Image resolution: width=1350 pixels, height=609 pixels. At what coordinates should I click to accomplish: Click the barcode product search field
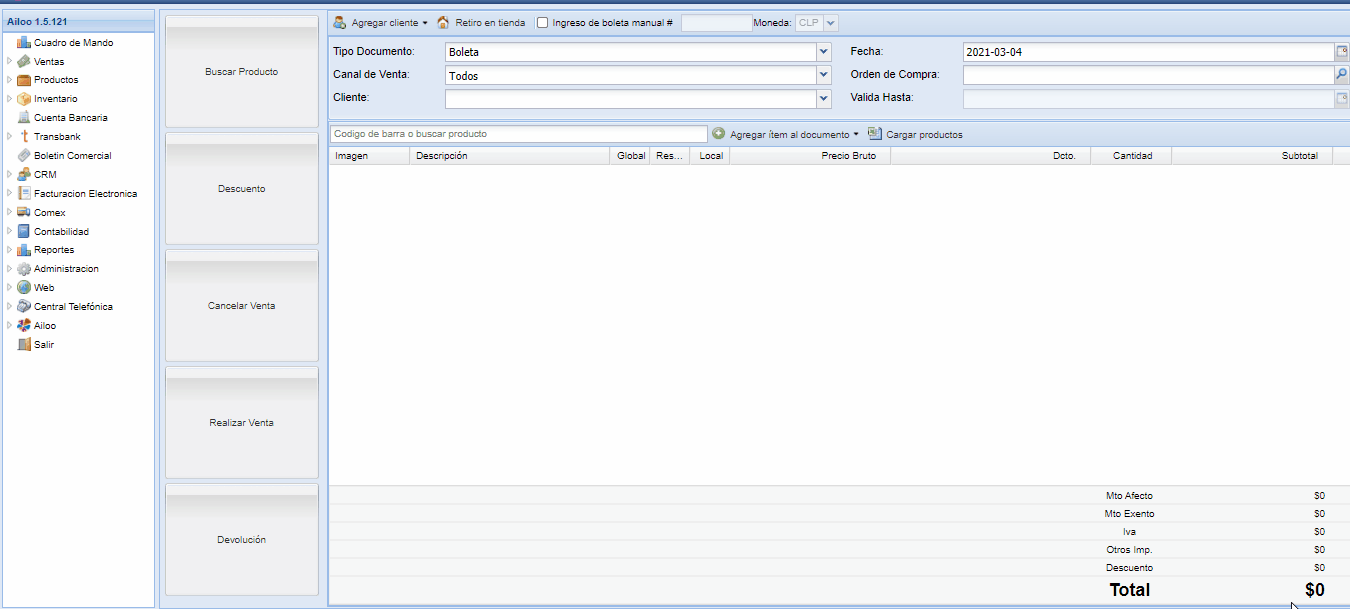click(x=518, y=133)
